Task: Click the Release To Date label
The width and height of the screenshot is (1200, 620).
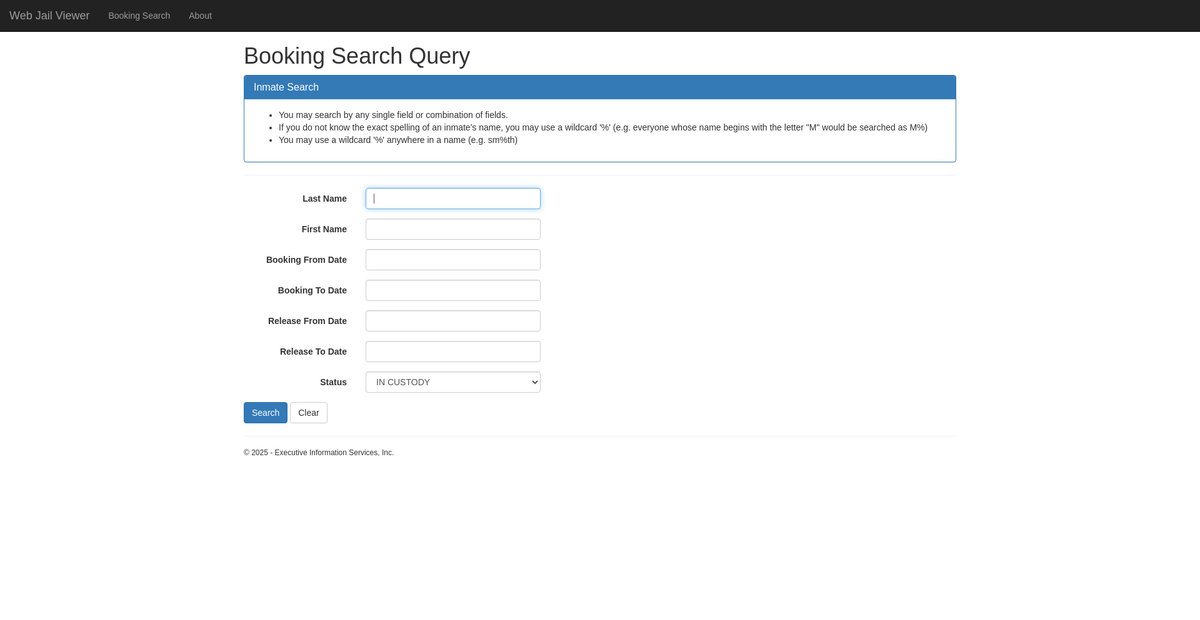Action: [x=313, y=351]
